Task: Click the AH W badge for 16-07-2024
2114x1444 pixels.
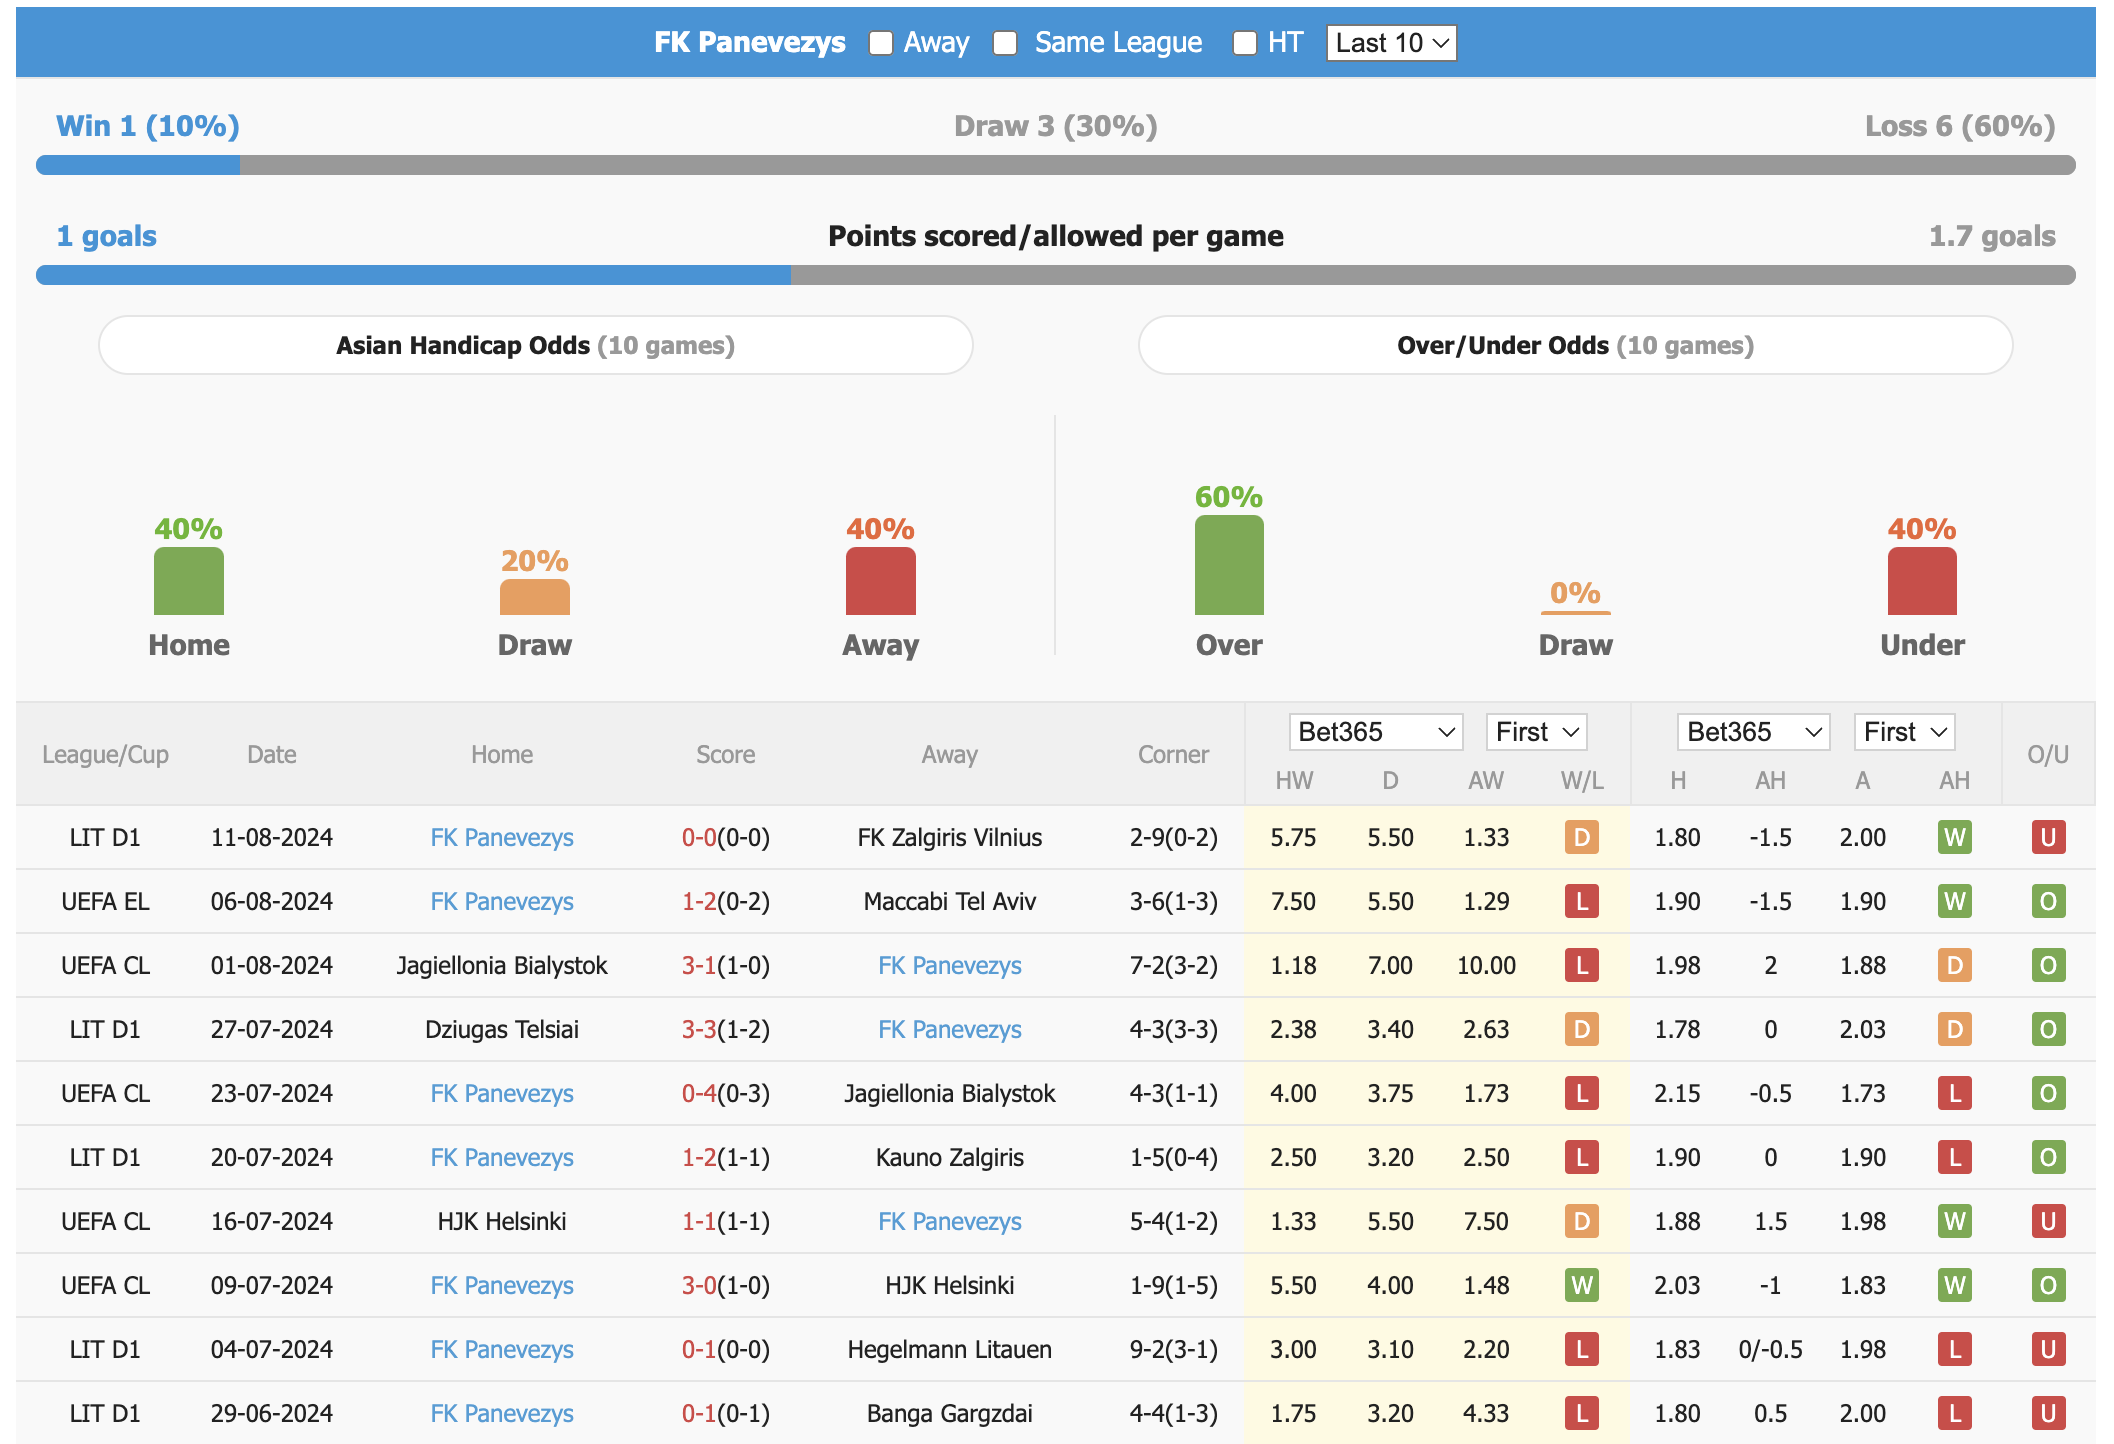Action: (x=1955, y=1221)
